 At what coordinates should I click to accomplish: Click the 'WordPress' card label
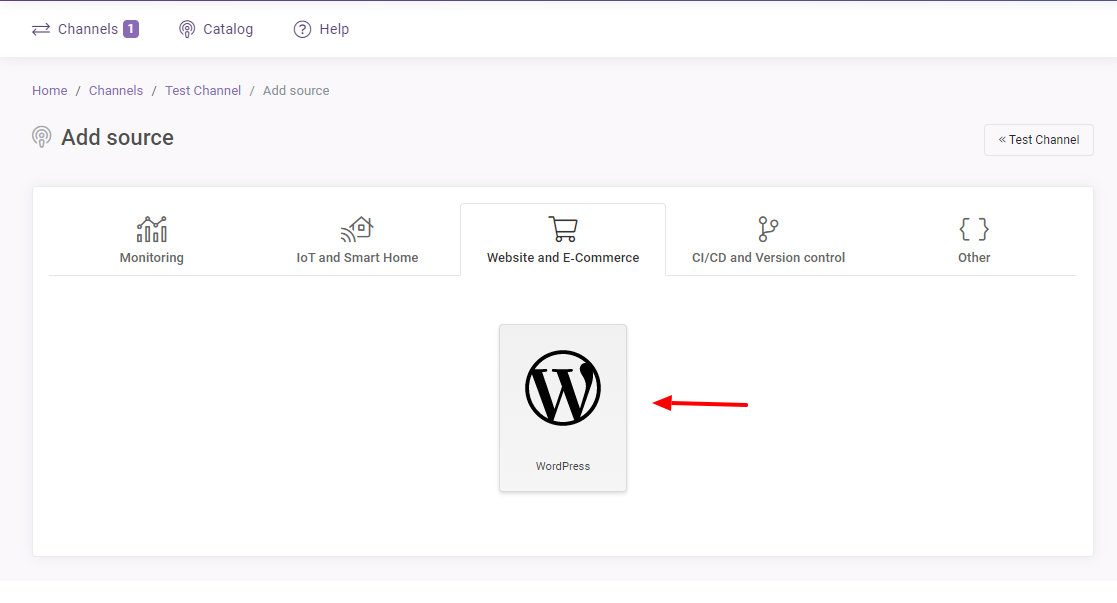coord(563,466)
